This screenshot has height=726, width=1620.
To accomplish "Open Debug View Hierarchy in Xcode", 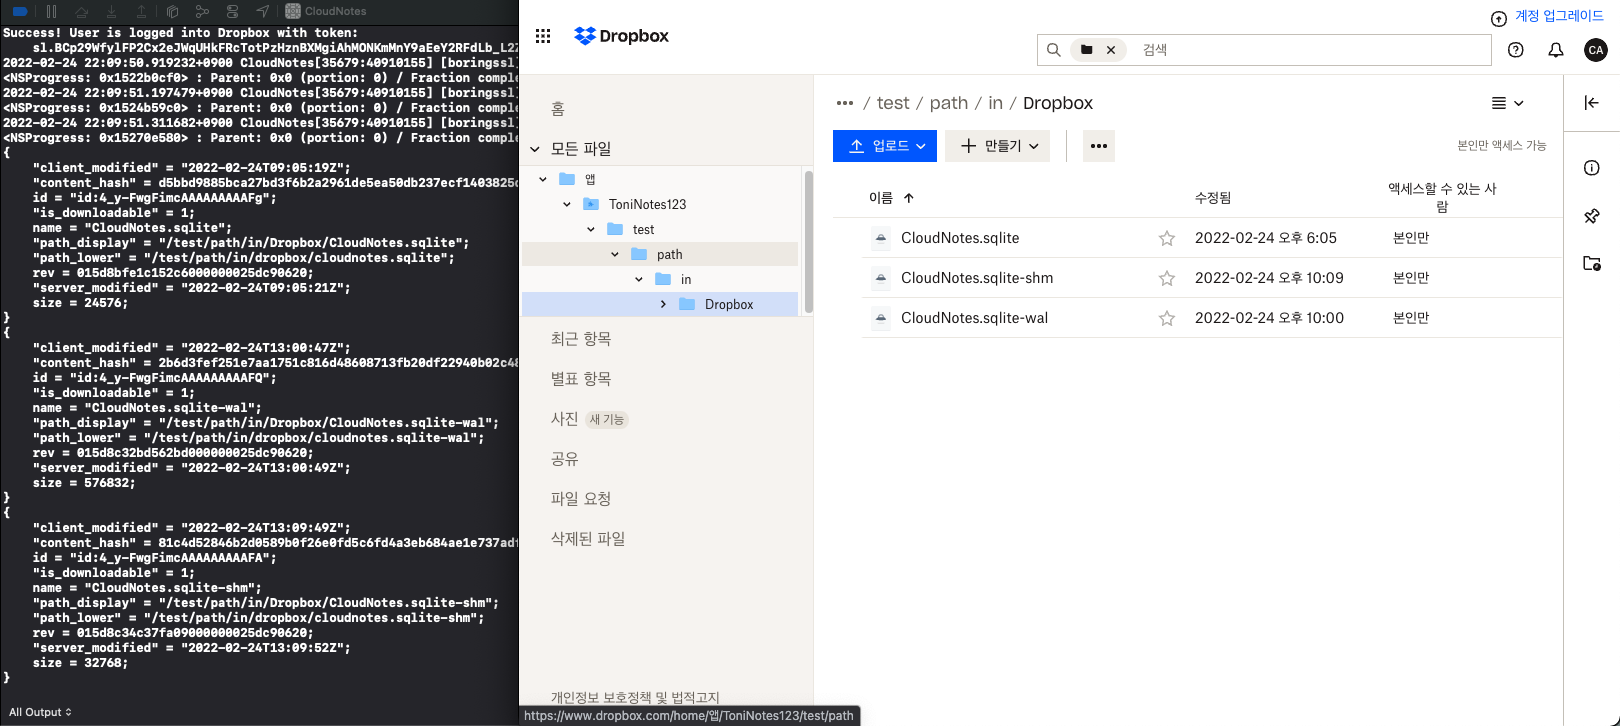I will point(172,11).
